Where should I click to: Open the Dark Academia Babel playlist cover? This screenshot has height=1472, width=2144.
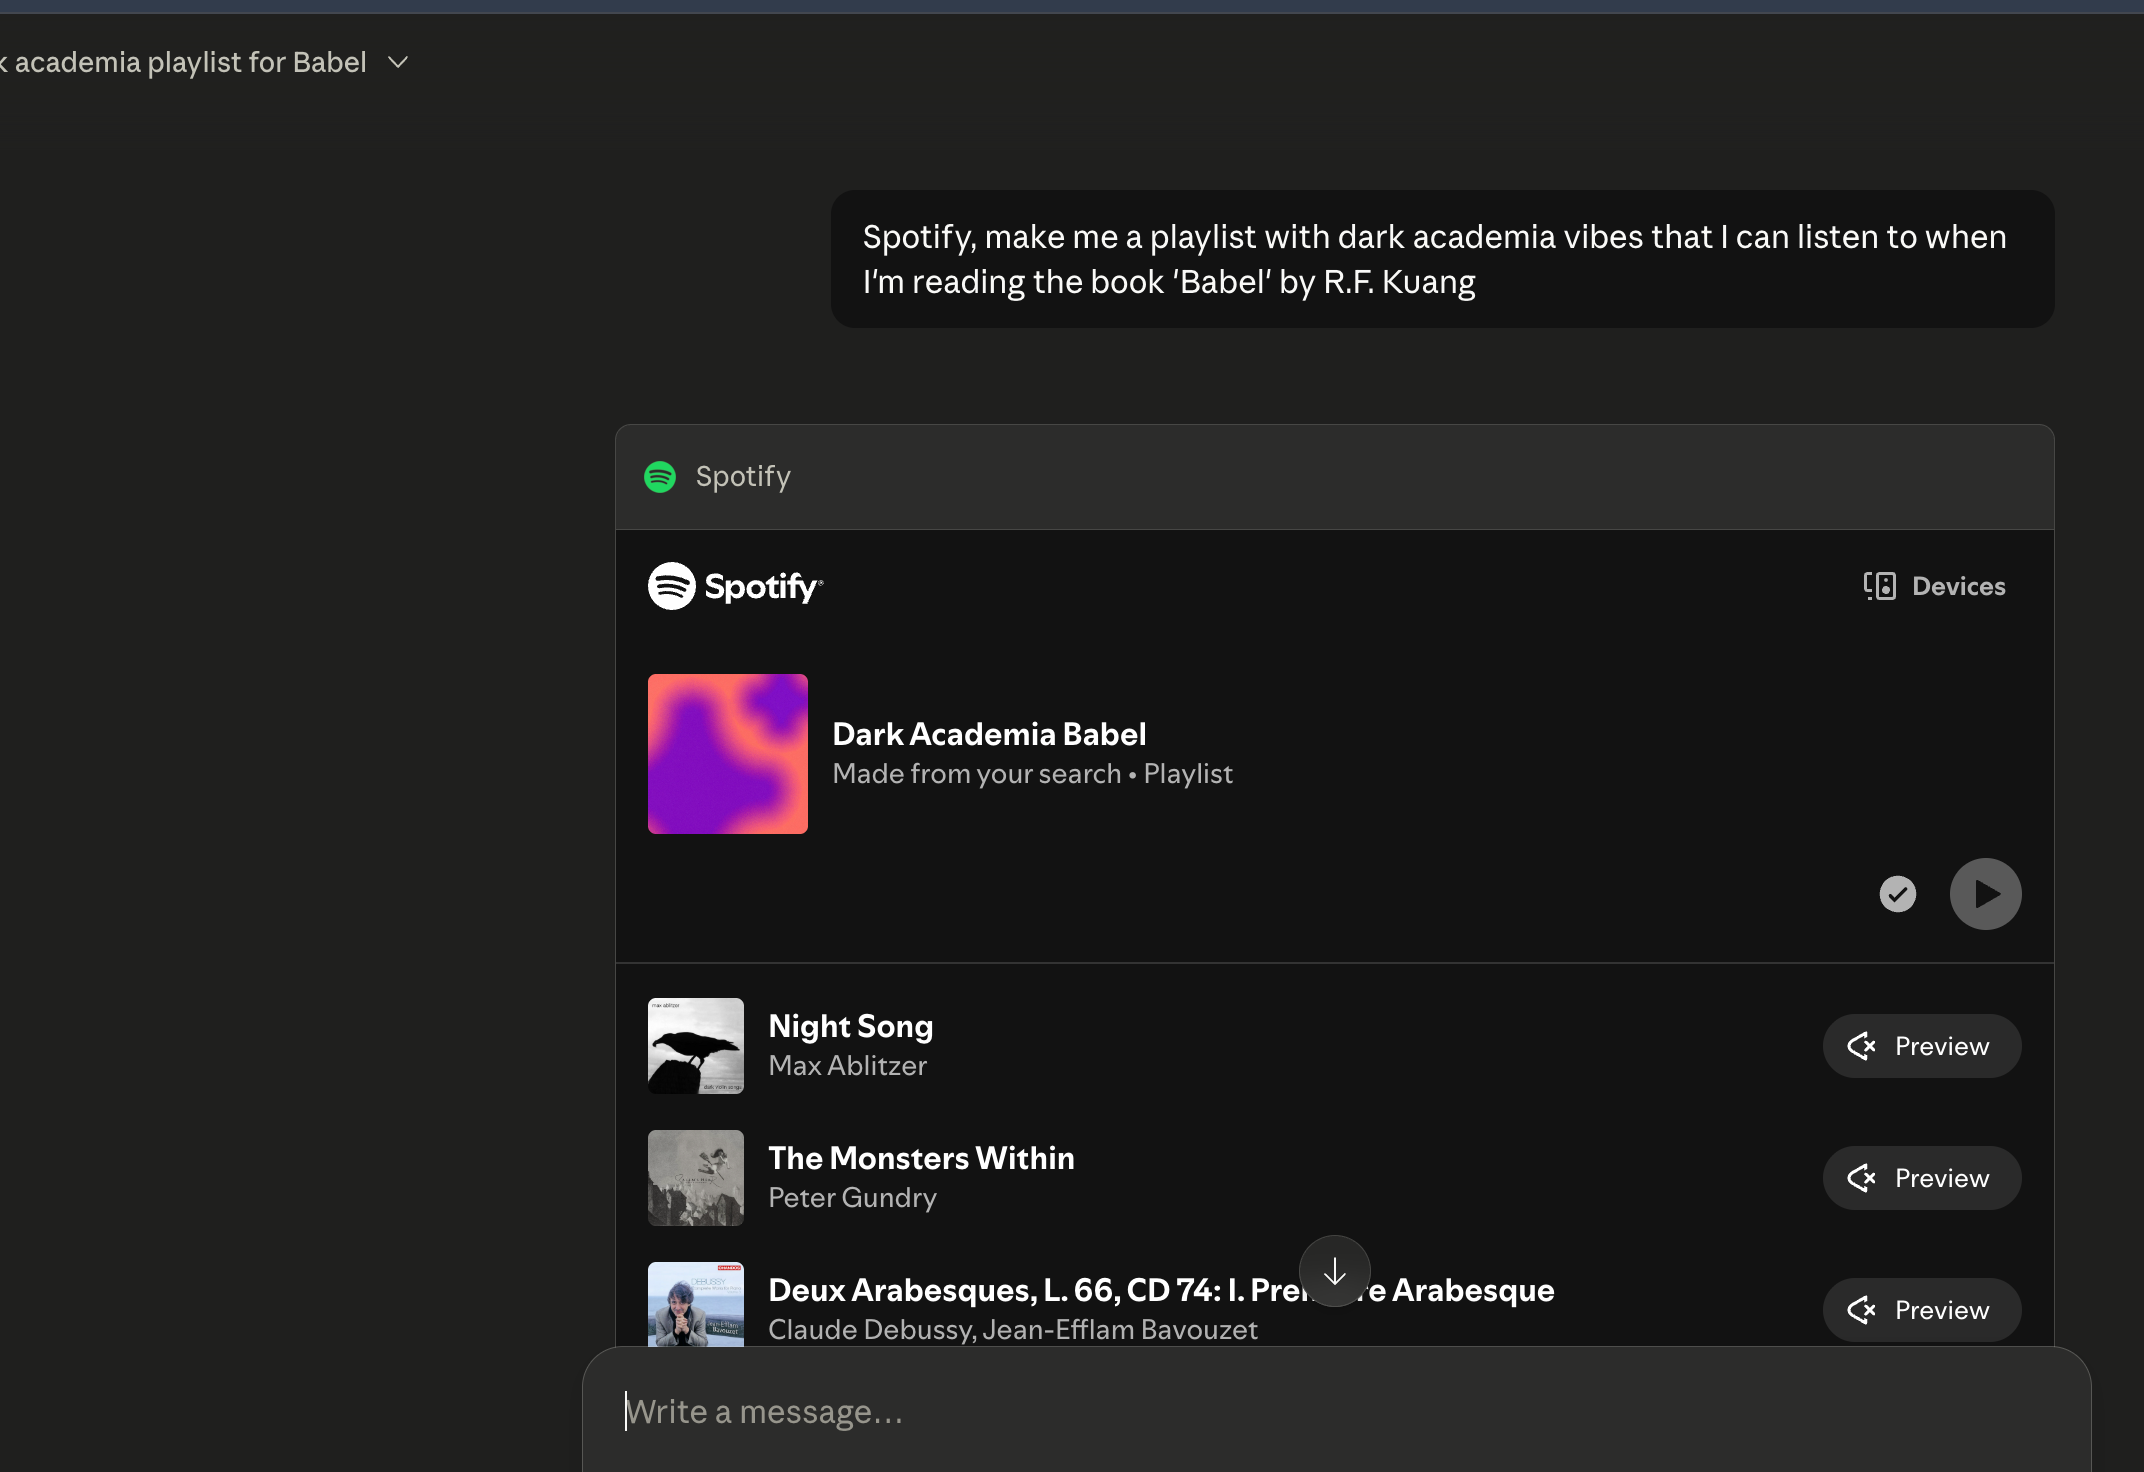pos(728,754)
